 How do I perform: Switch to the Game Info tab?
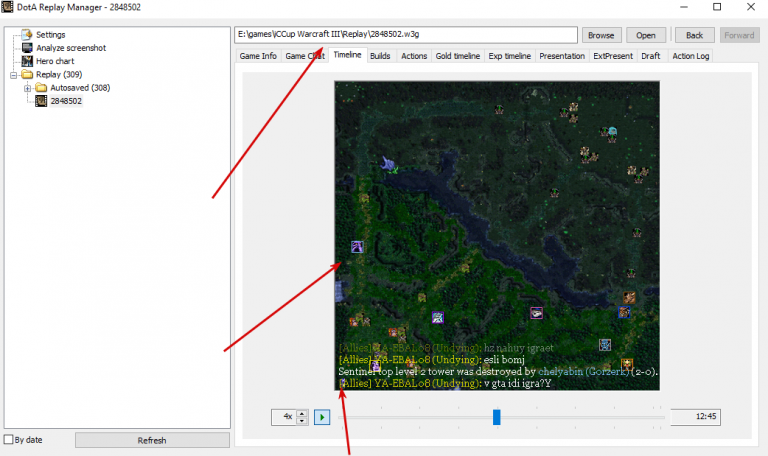point(258,56)
